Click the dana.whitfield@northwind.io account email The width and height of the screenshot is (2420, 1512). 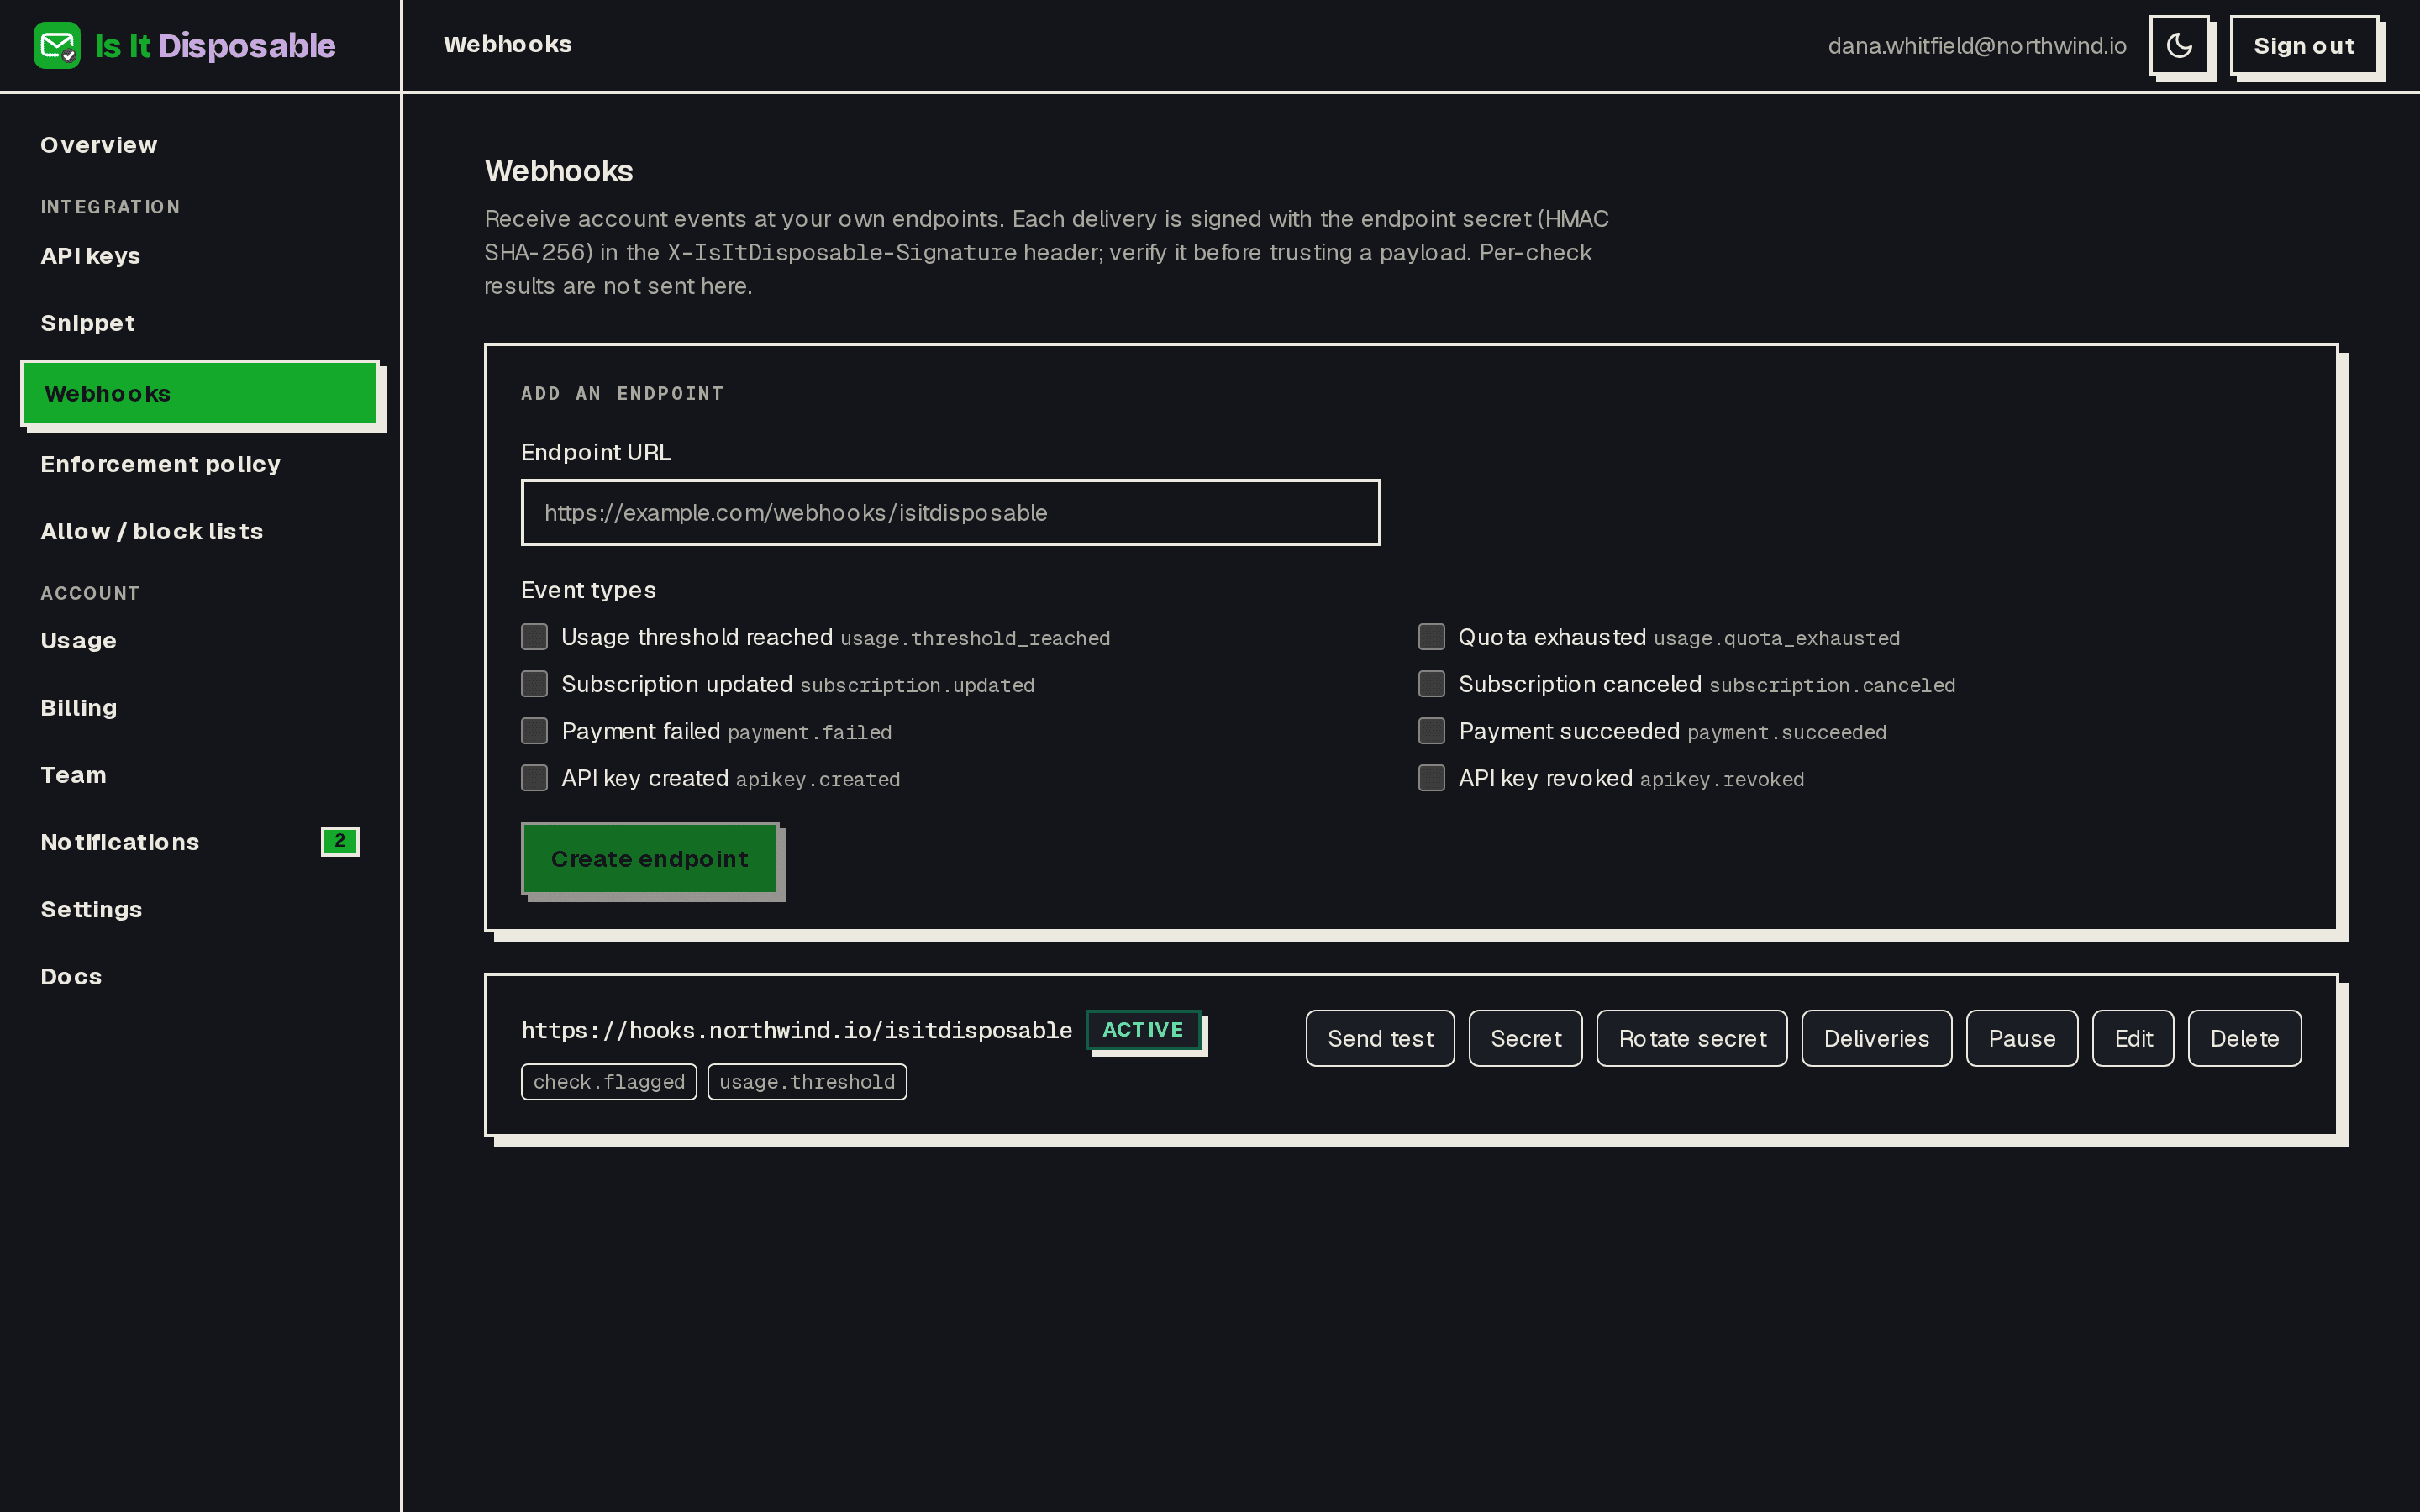(x=1977, y=46)
